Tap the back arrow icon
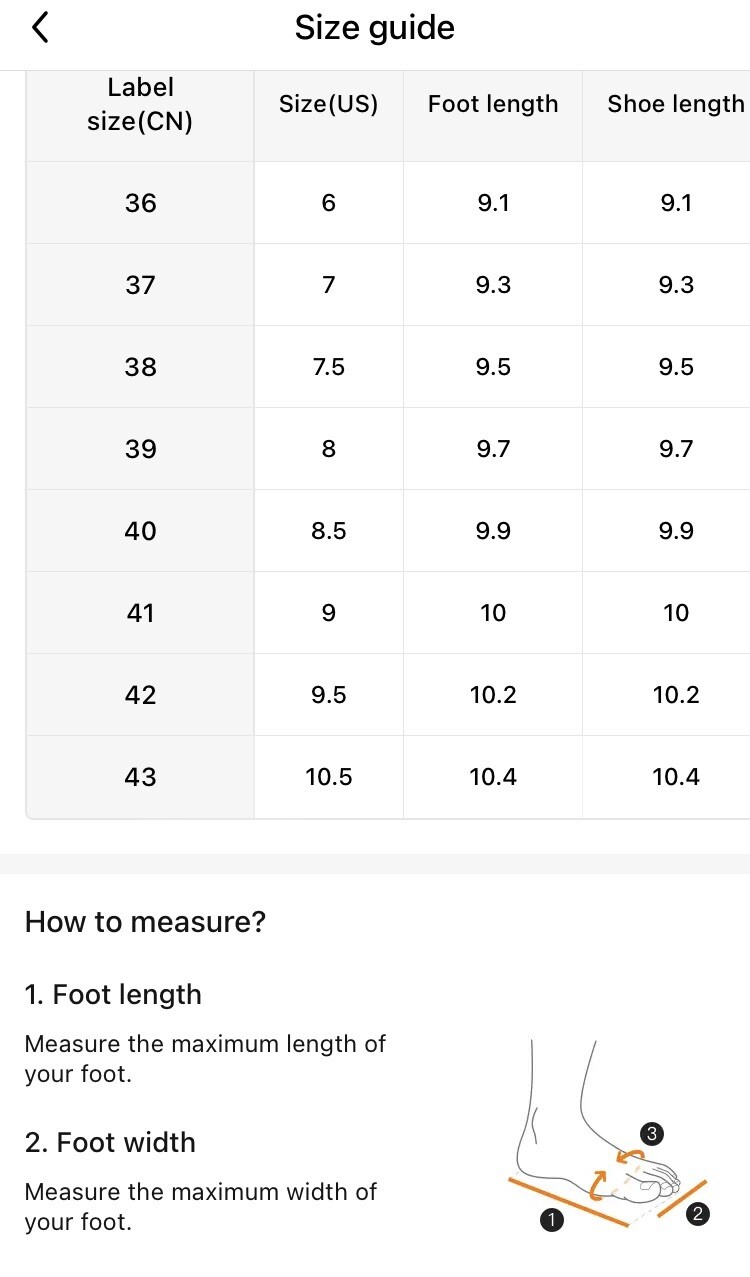 click(x=40, y=28)
